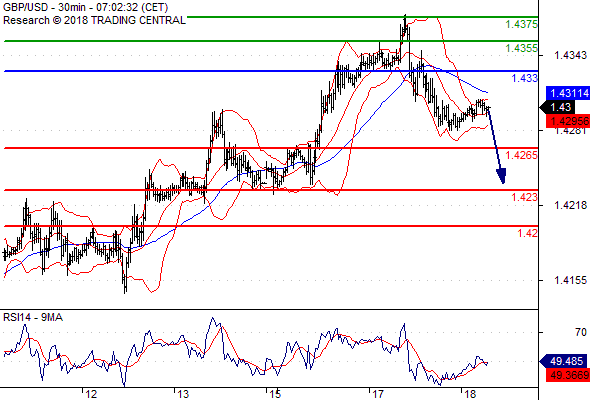Click the Trading Central research copyright text
This screenshot has width=590, height=400.
tap(94, 20)
